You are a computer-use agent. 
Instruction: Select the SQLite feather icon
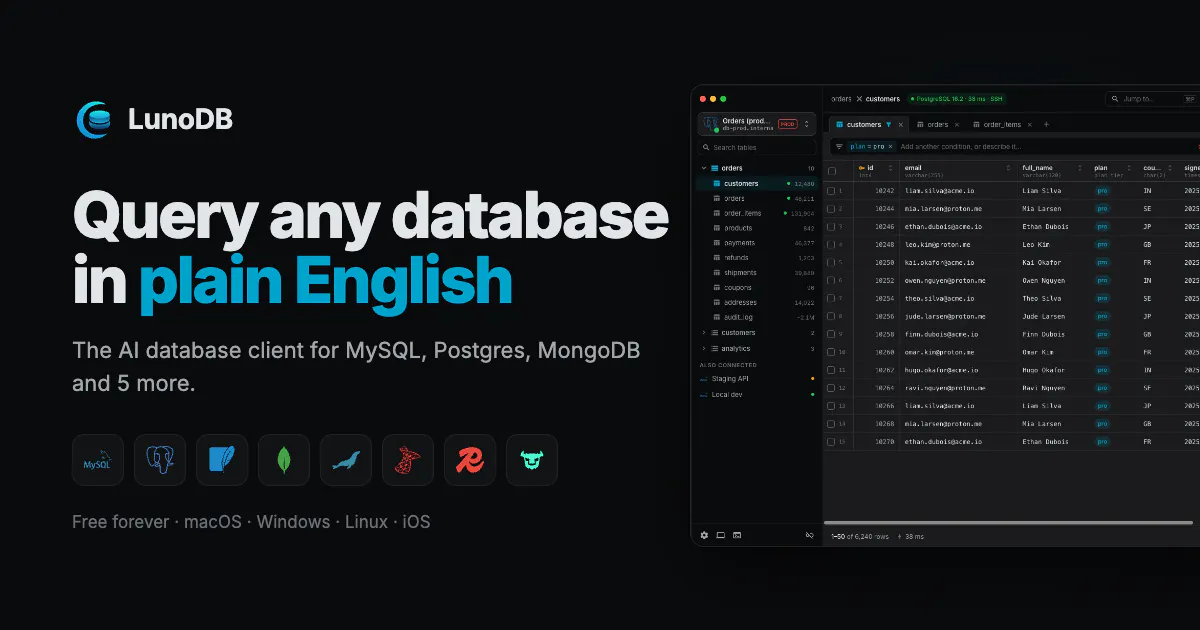(222, 460)
